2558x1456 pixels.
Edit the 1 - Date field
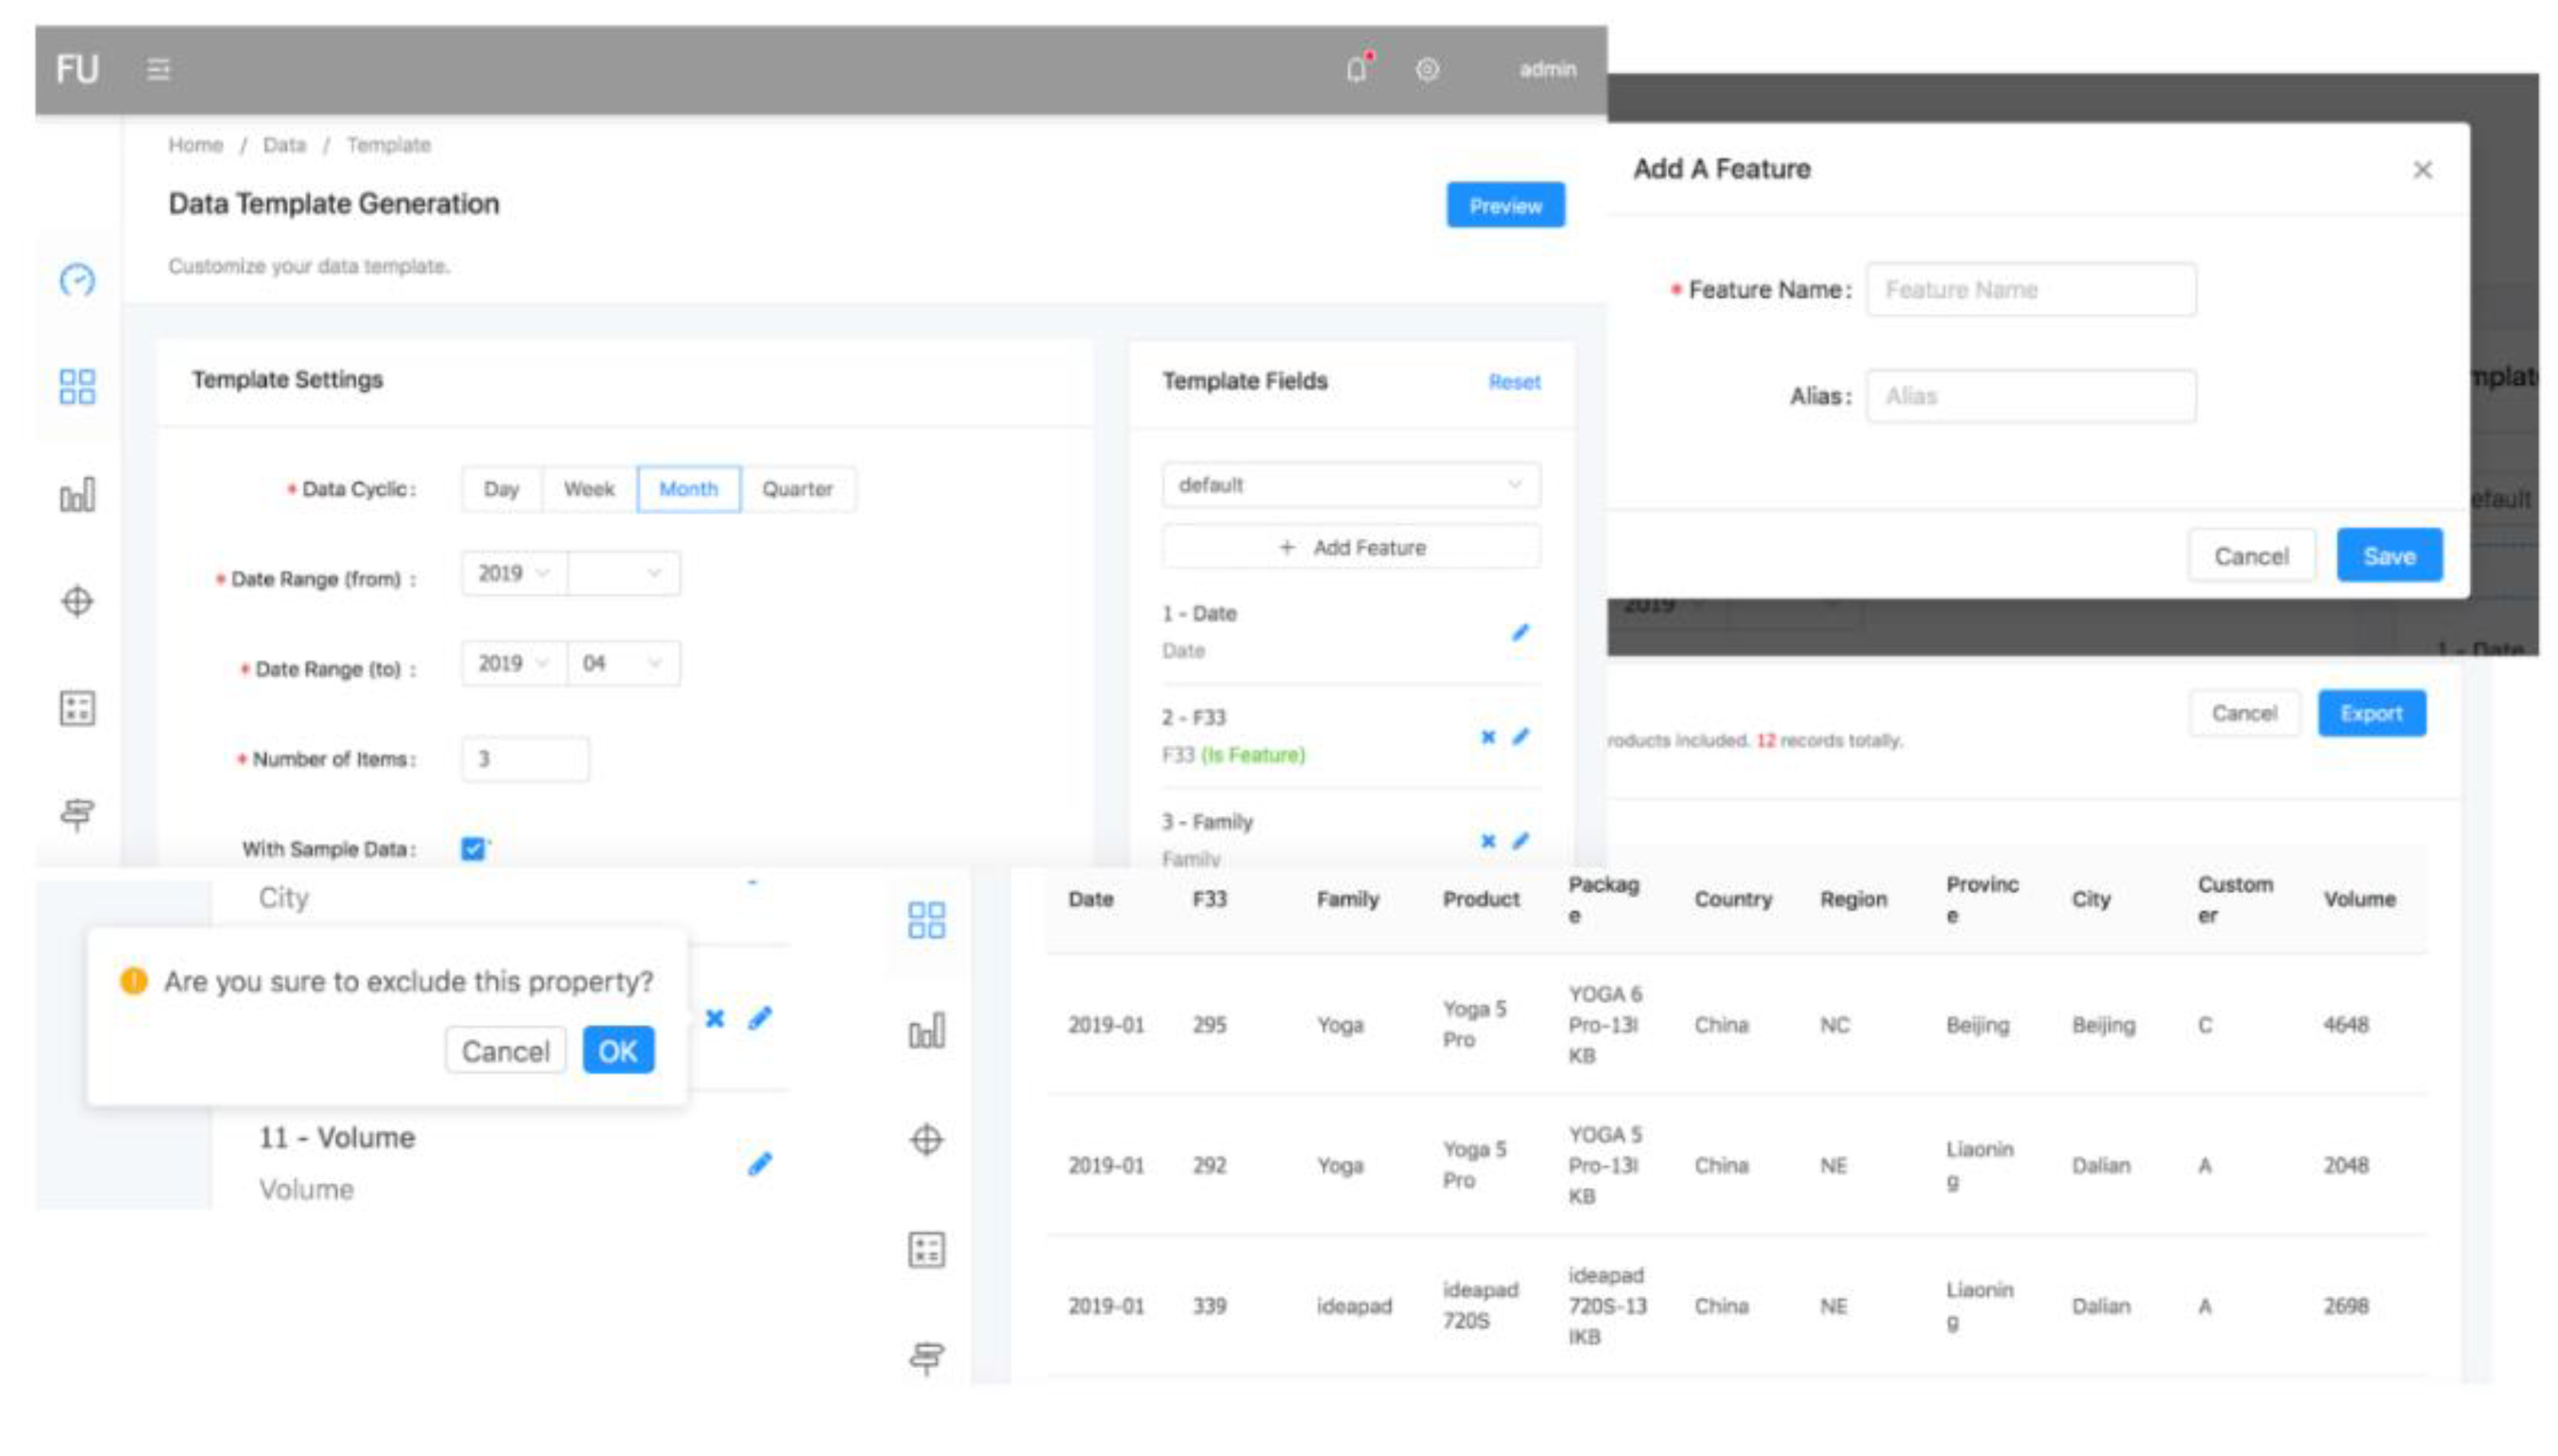coord(1520,632)
